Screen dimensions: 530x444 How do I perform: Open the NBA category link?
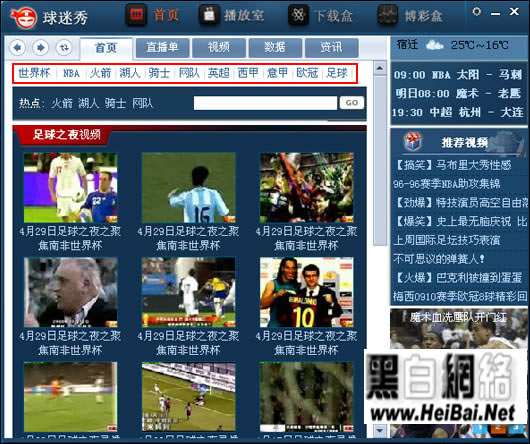click(71, 73)
